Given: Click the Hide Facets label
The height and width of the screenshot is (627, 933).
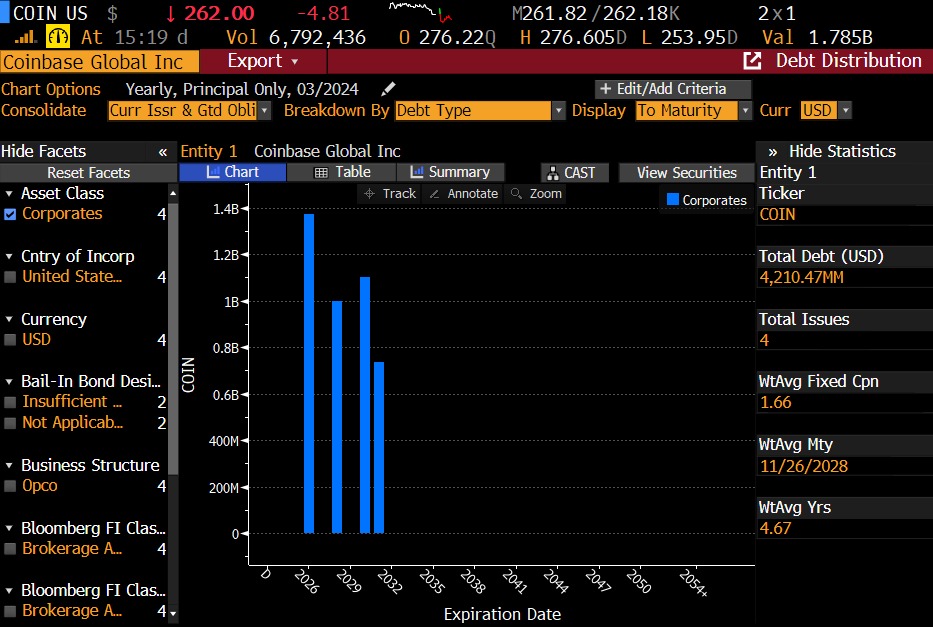Looking at the screenshot, I should click(43, 152).
